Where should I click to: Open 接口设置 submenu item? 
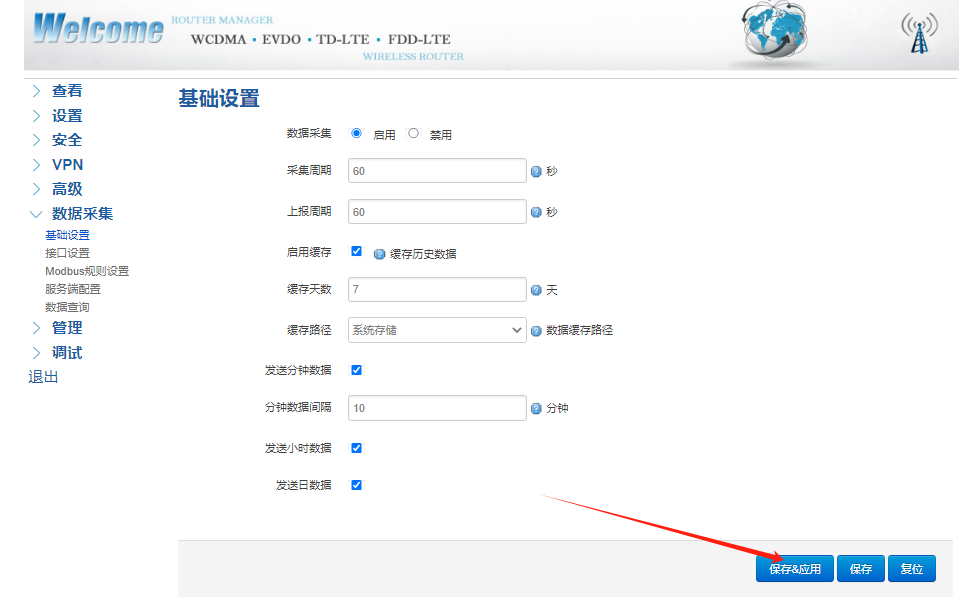pos(67,253)
